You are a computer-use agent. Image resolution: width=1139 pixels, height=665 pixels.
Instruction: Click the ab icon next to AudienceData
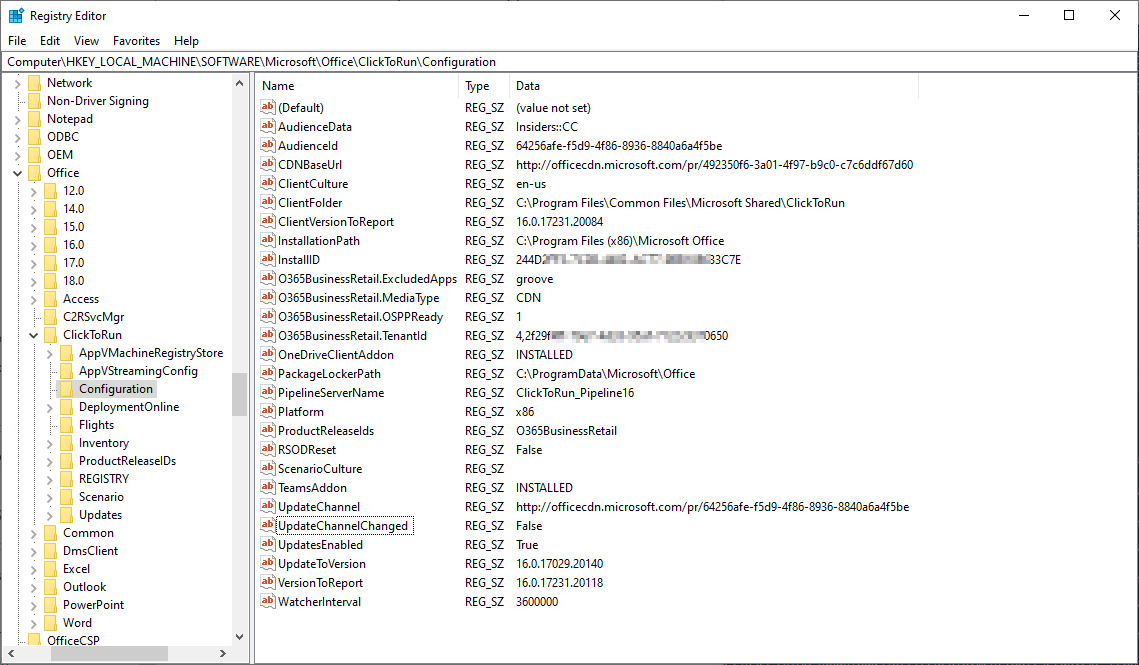click(x=267, y=126)
